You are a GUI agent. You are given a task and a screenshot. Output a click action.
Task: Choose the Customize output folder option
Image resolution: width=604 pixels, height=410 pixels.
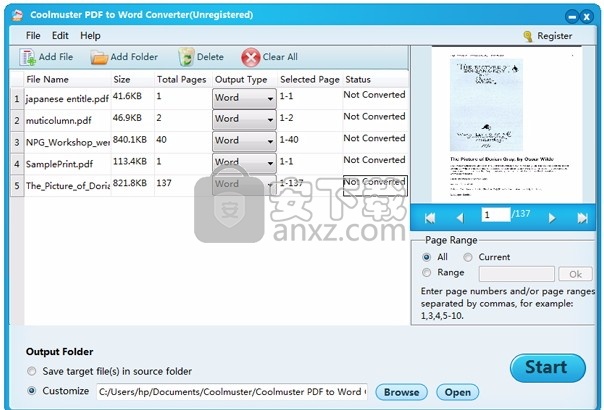[x=32, y=391]
